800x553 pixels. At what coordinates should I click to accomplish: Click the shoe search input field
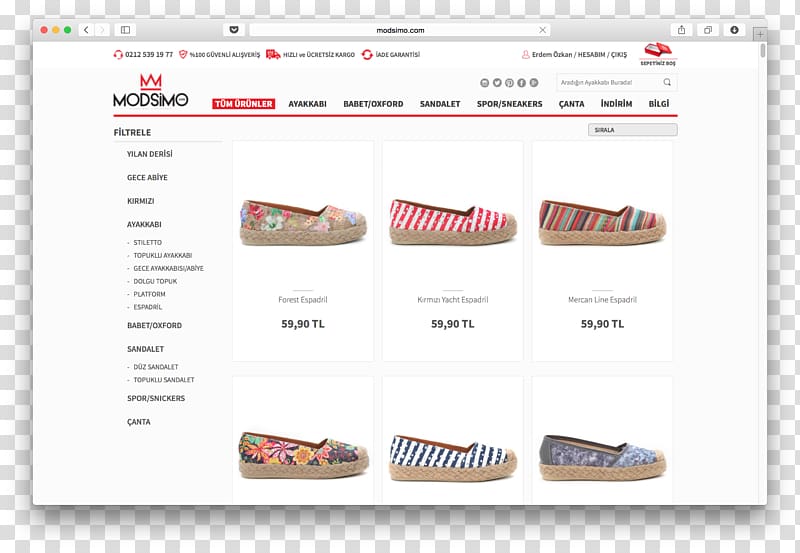point(608,82)
